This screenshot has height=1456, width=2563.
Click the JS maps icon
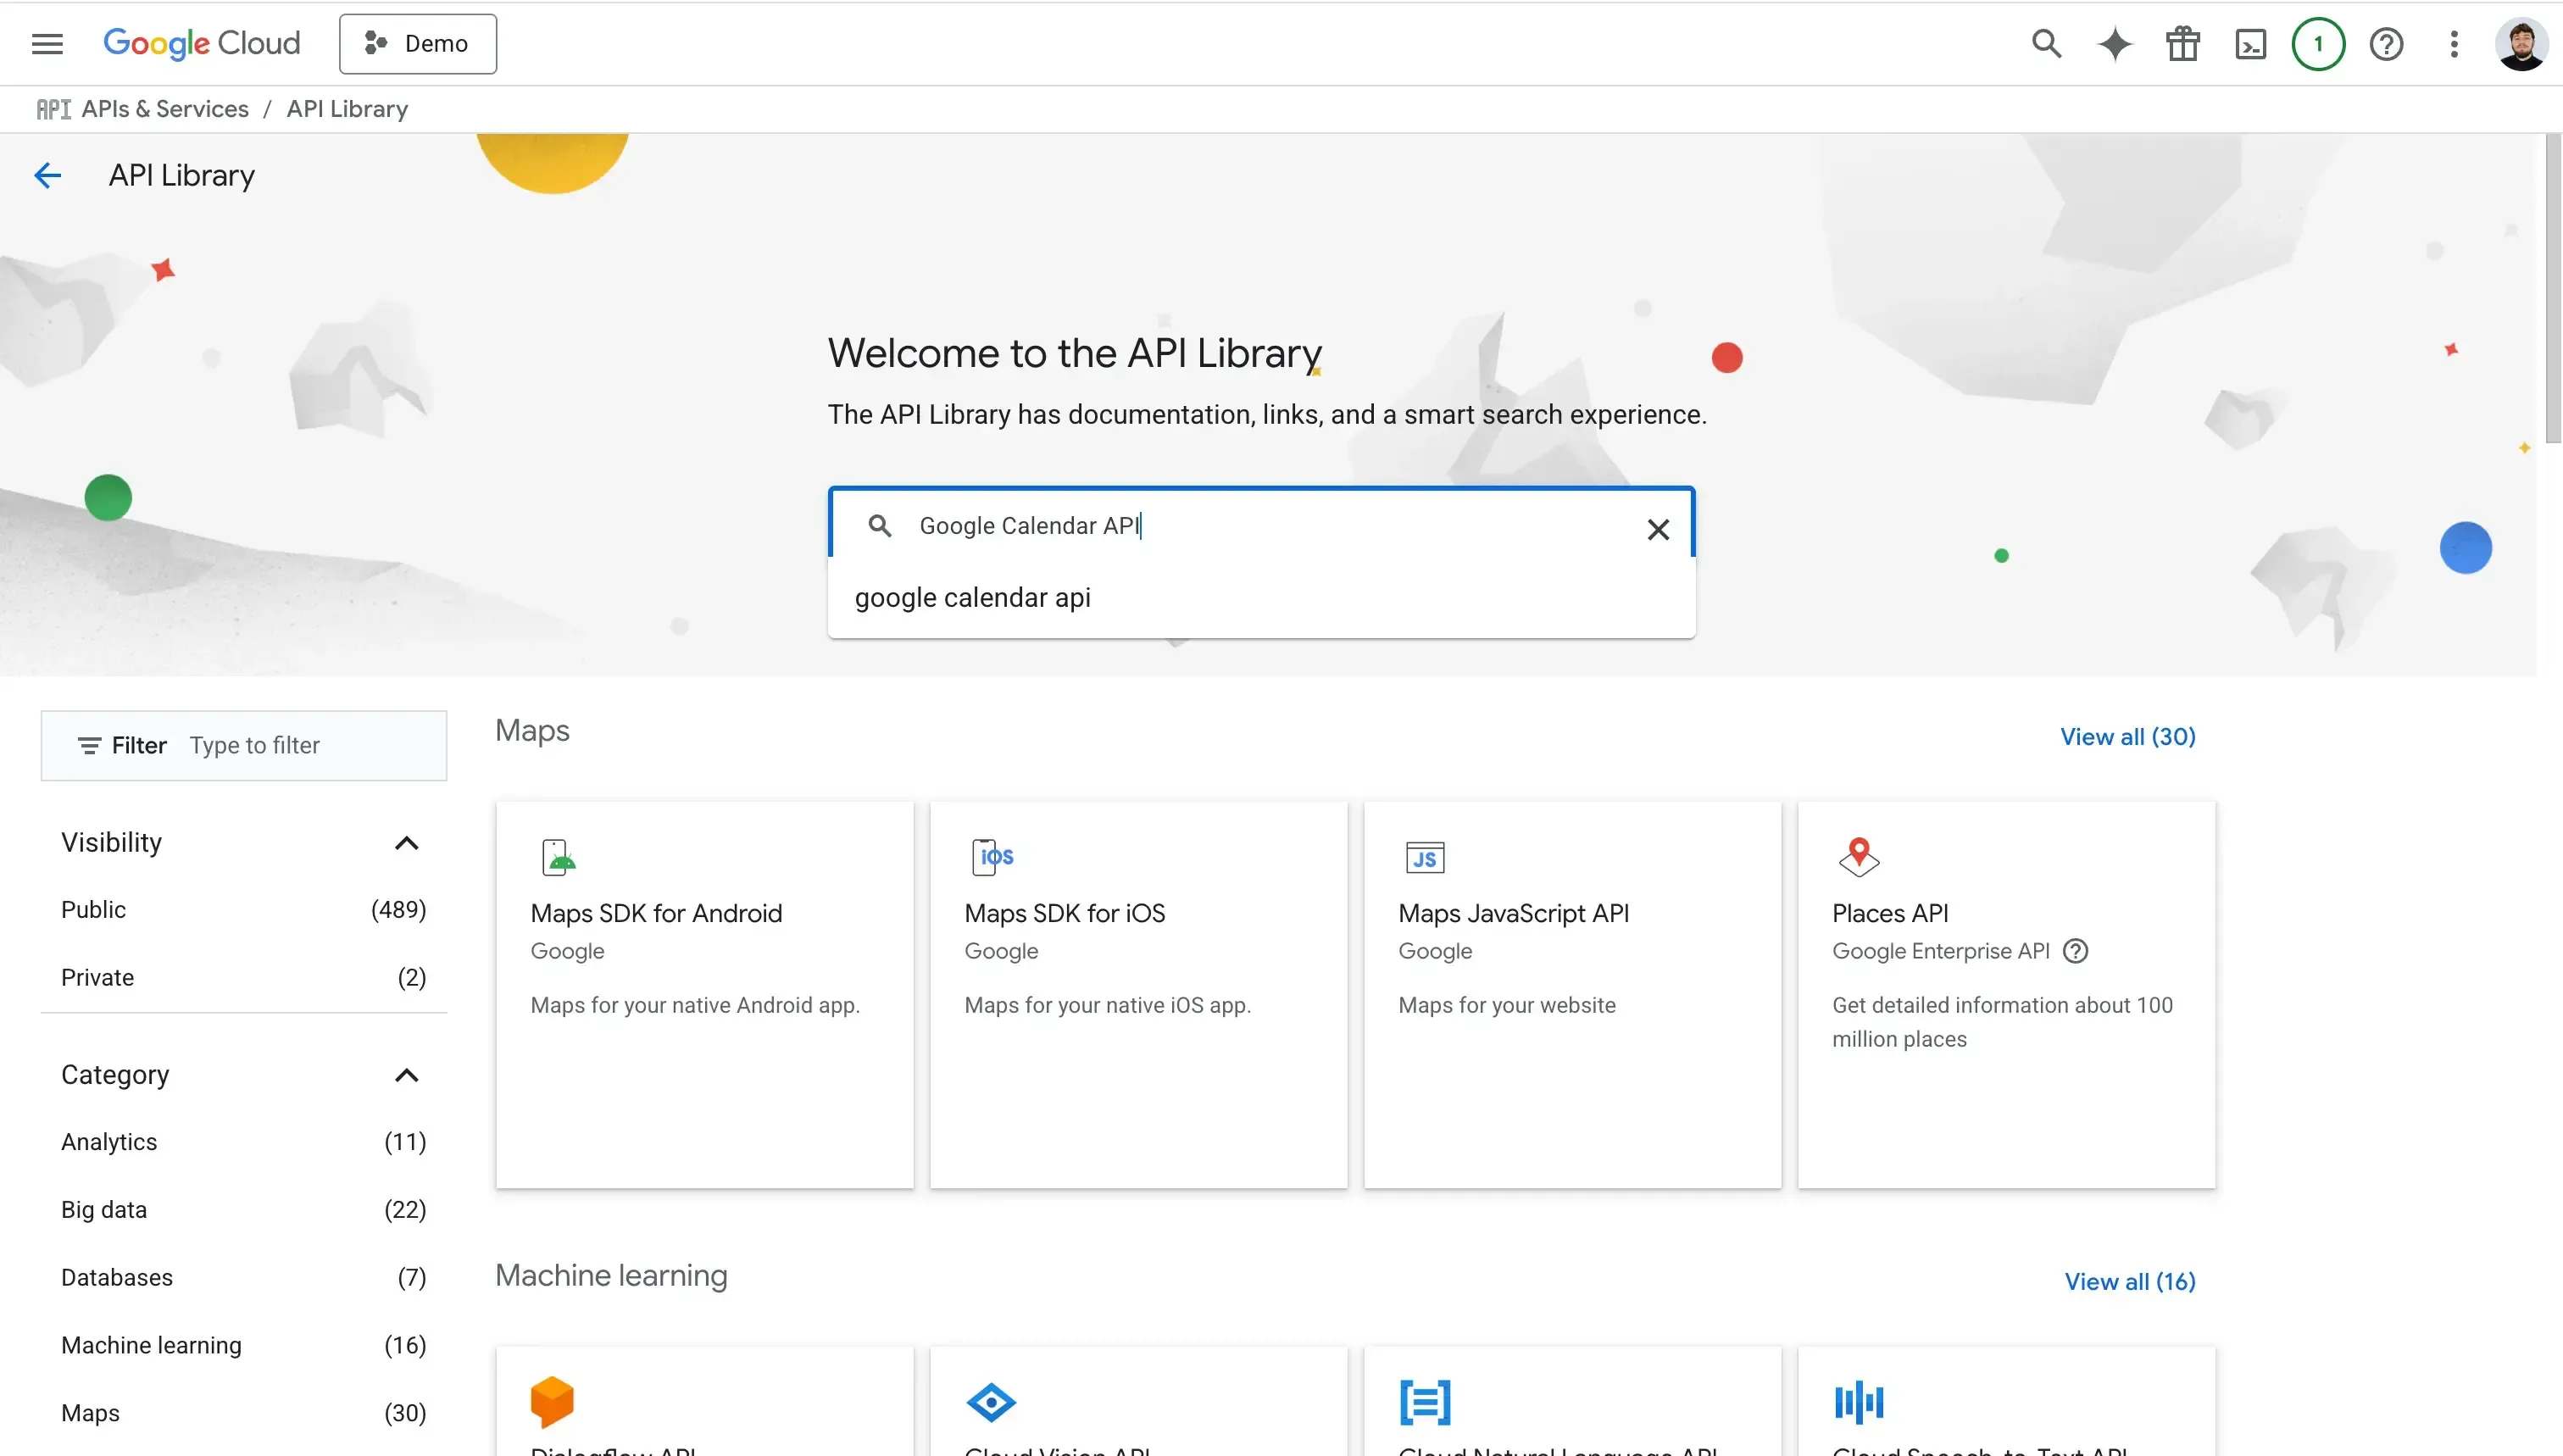pyautogui.click(x=1425, y=858)
